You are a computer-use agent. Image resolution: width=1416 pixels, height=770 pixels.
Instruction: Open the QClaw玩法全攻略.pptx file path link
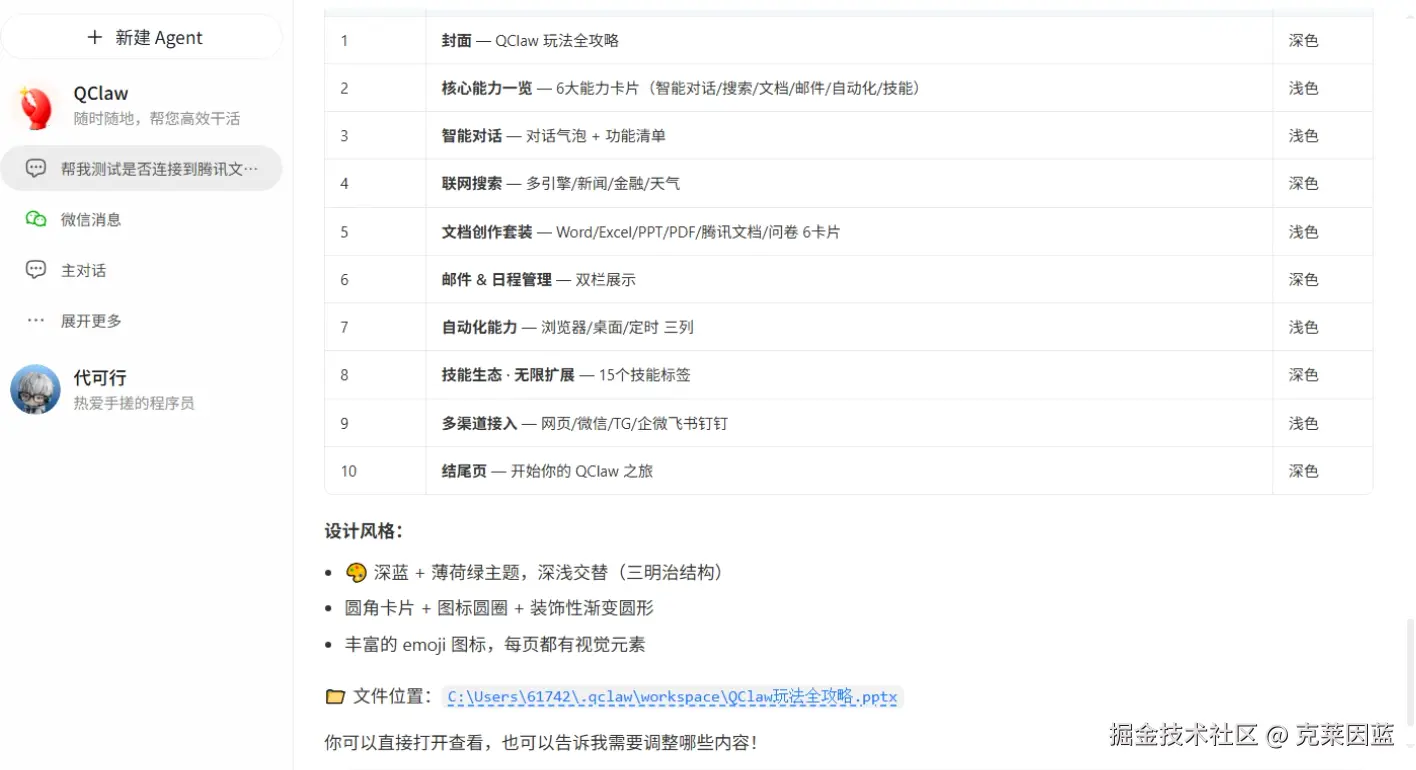(x=672, y=697)
